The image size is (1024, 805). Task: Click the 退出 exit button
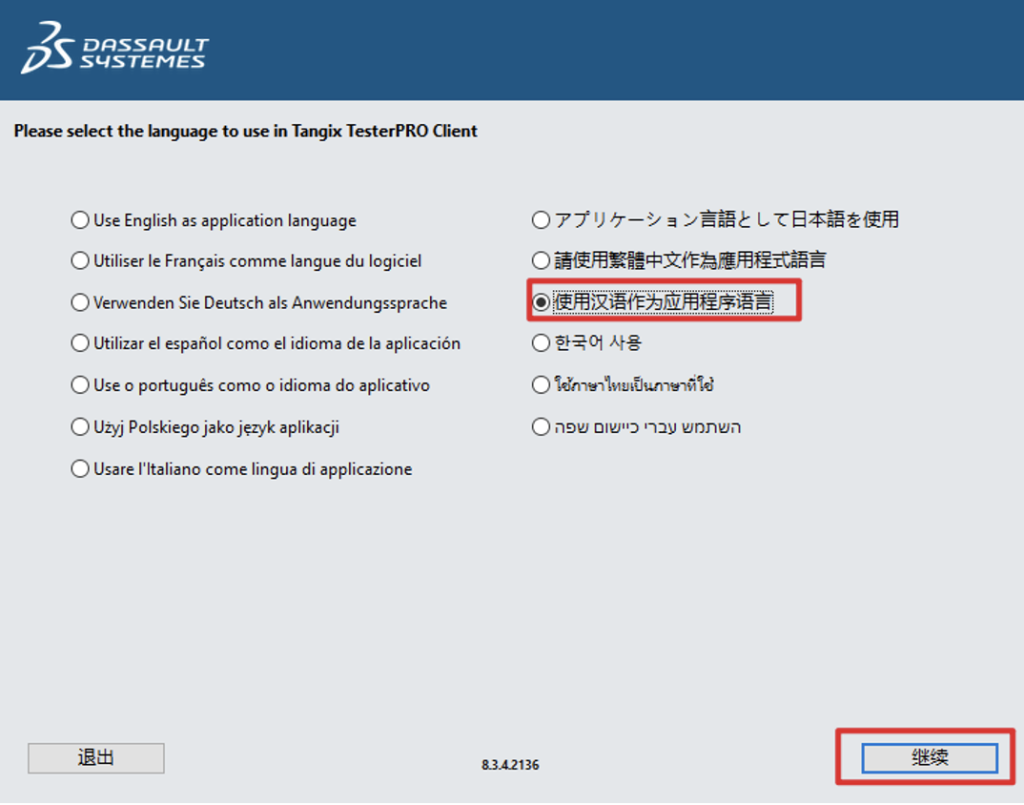coord(96,758)
